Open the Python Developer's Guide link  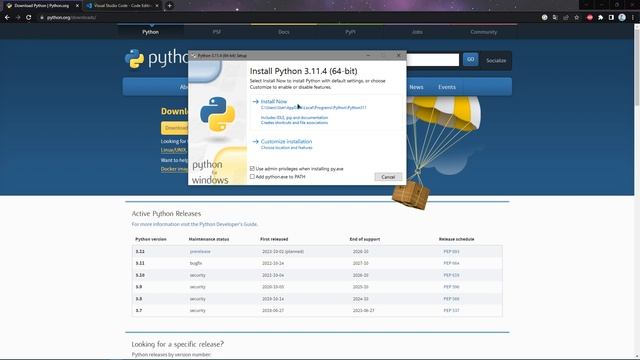(x=228, y=224)
